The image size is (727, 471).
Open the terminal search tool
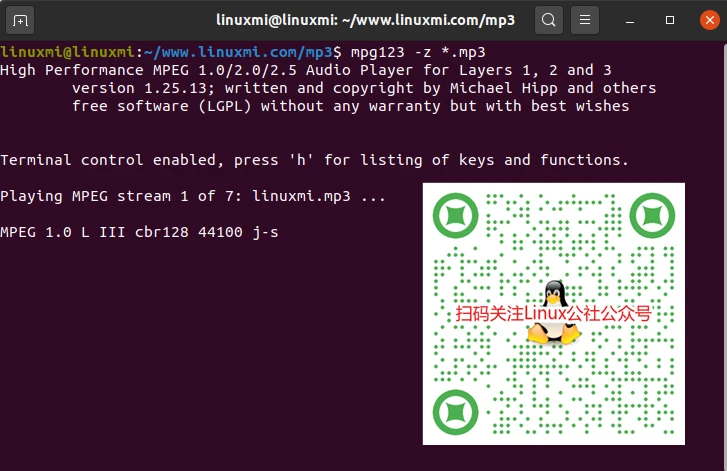click(x=548, y=20)
